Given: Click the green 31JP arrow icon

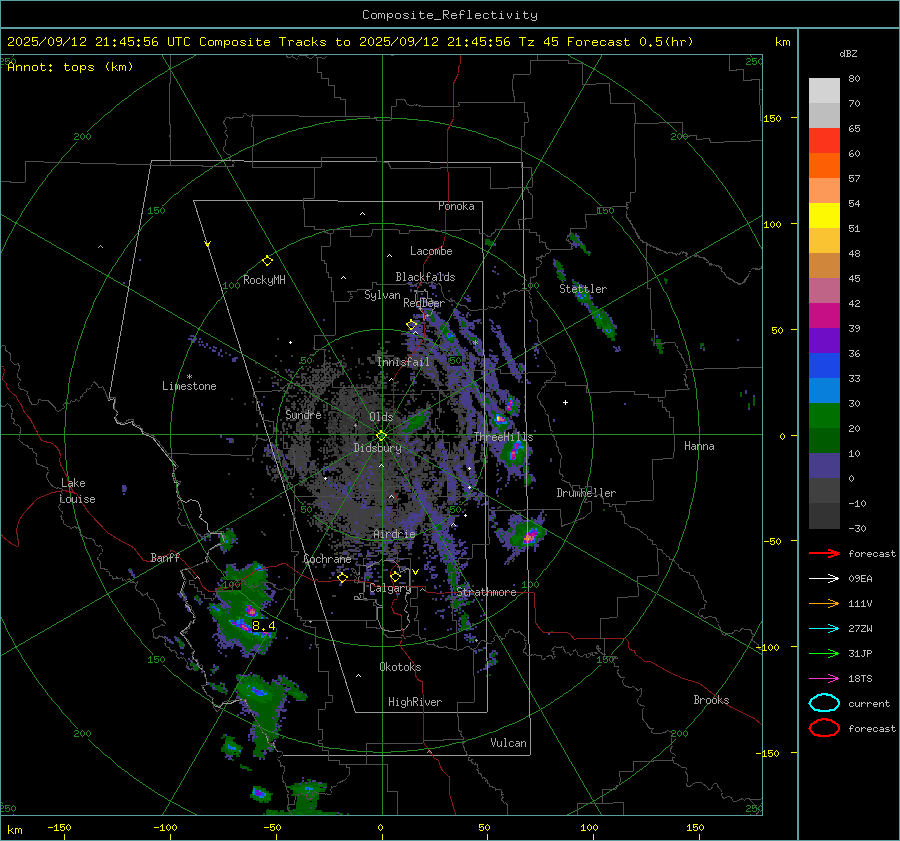Looking at the screenshot, I should coord(824,653).
